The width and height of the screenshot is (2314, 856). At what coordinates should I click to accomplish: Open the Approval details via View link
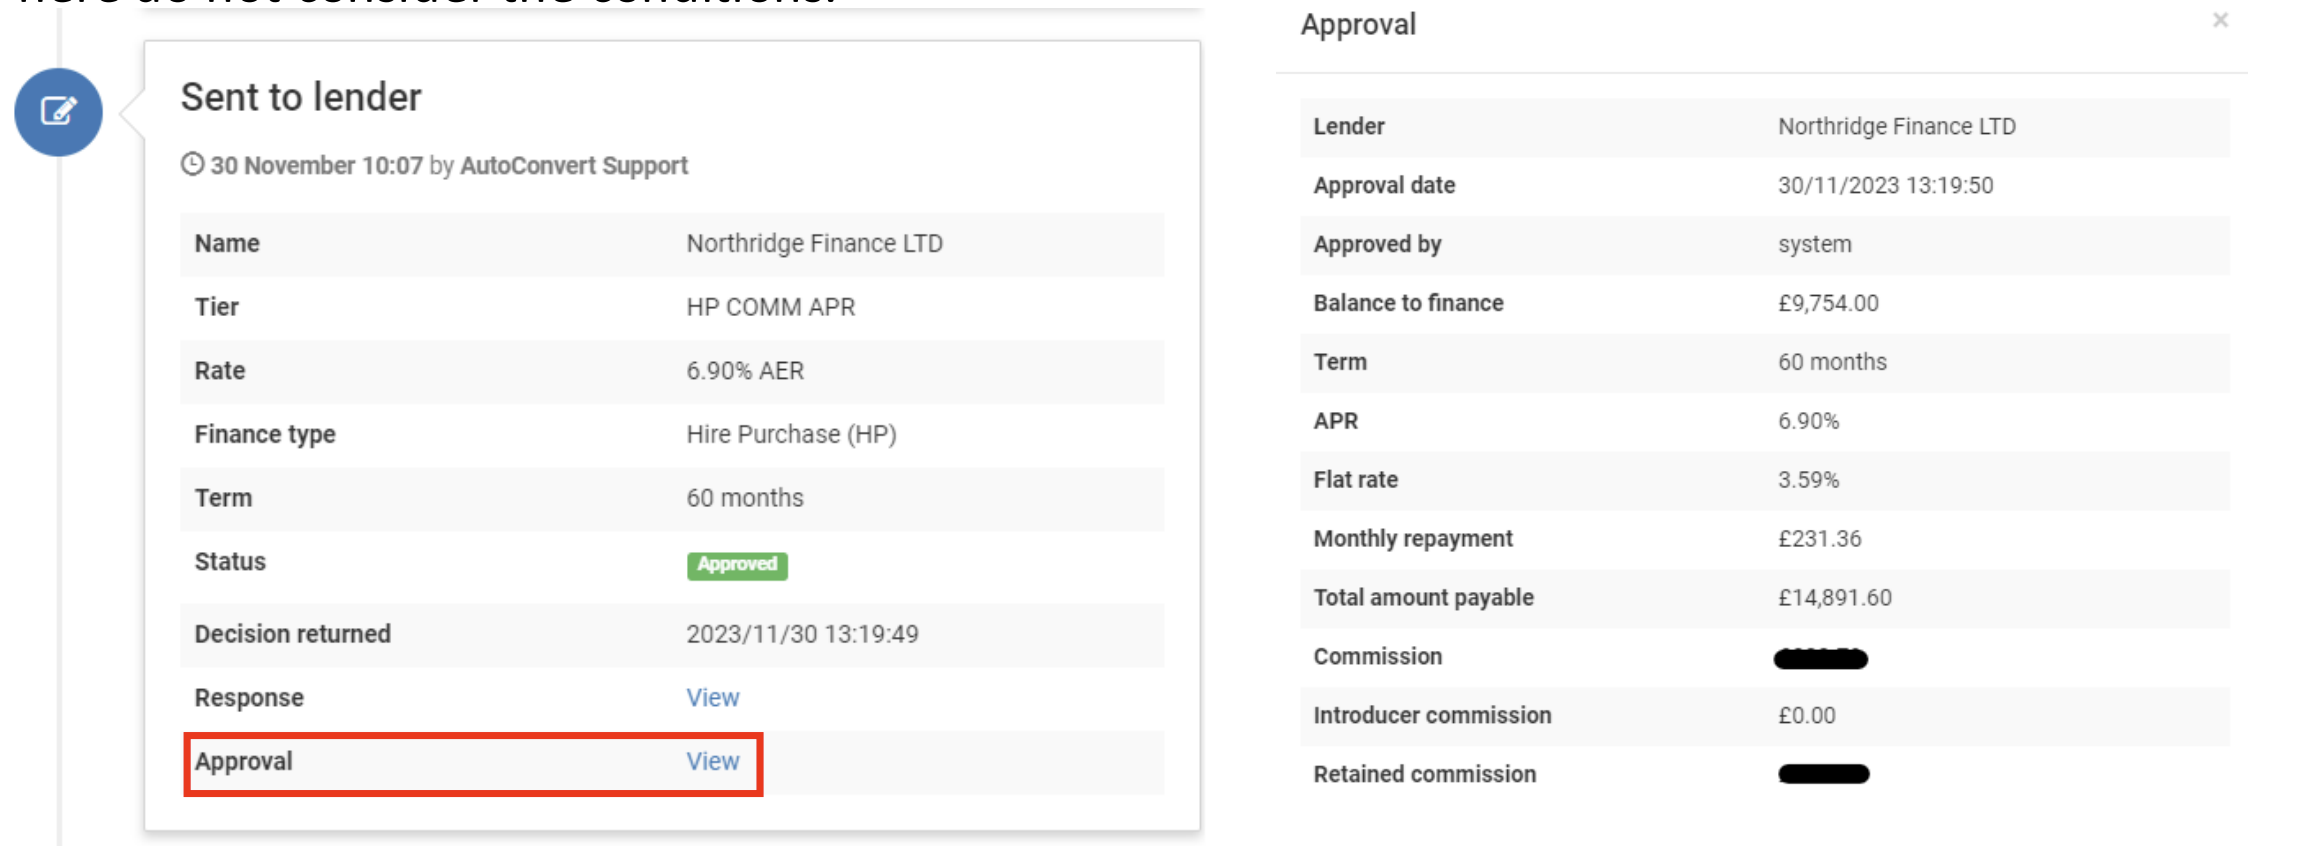(x=712, y=761)
